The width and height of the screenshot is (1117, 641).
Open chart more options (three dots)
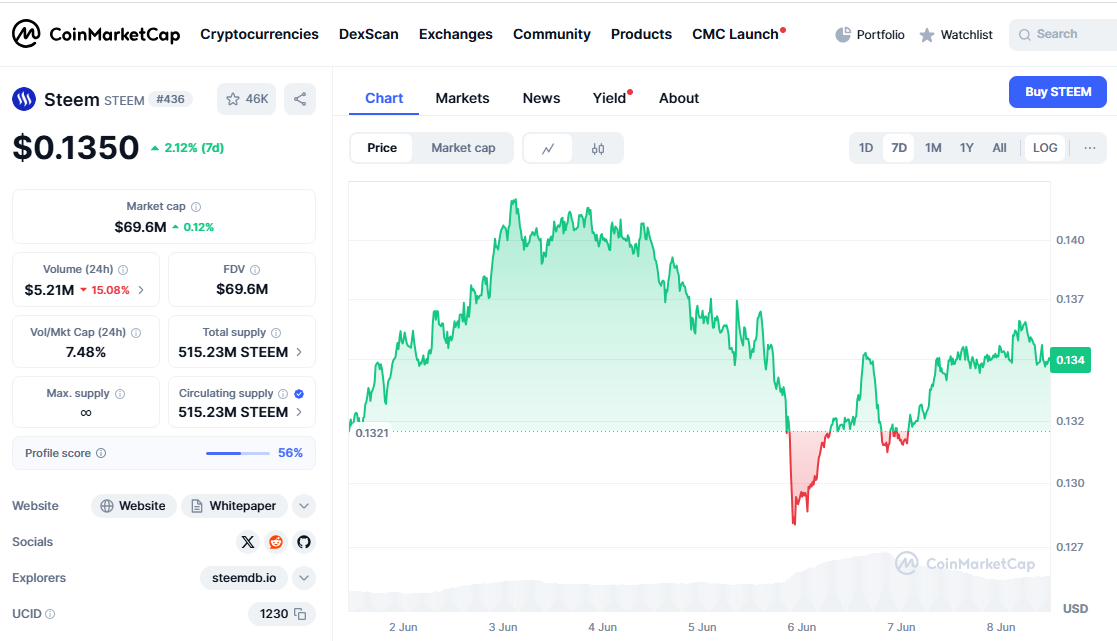click(1090, 148)
